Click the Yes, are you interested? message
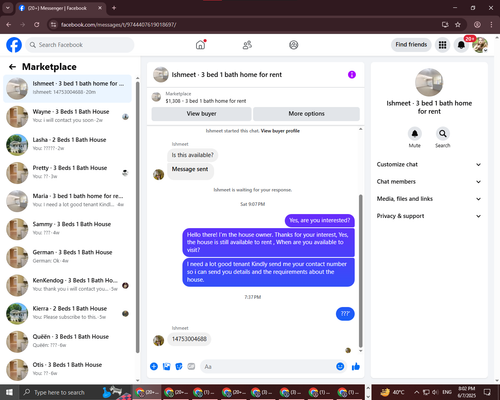Screen dimensions: 500x400 319,220
